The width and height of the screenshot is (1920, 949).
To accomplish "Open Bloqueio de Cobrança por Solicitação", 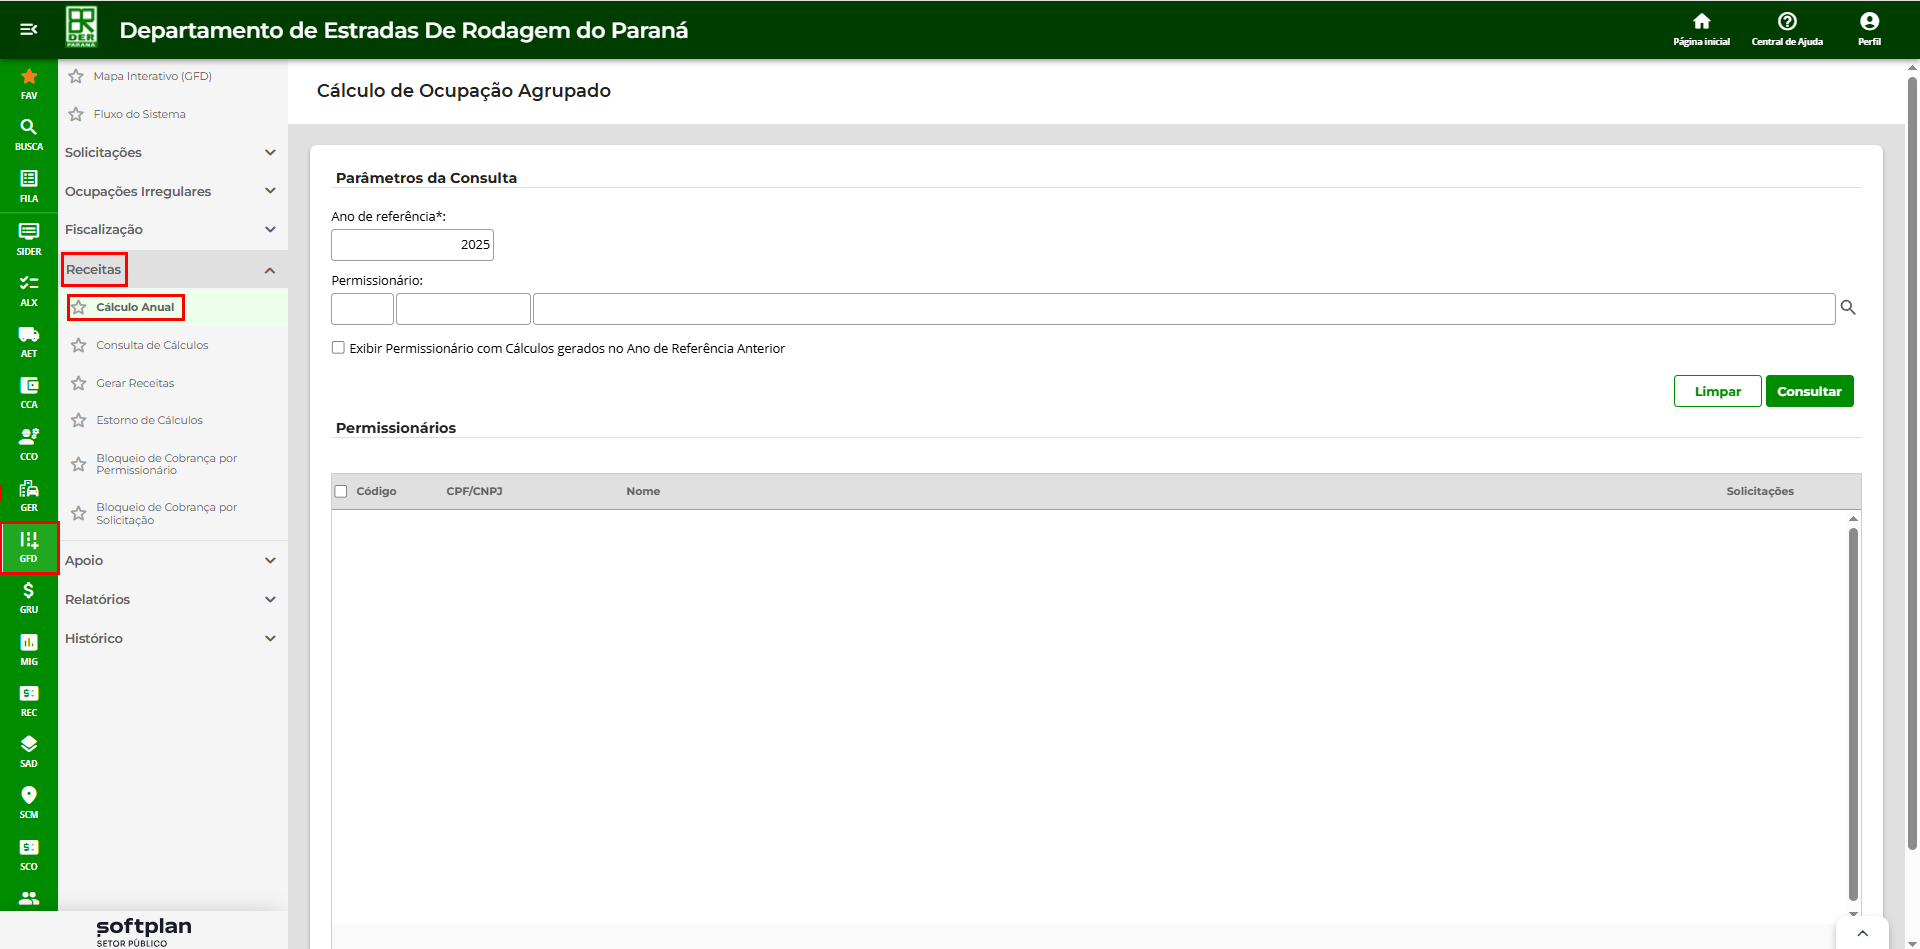I will coord(166,514).
